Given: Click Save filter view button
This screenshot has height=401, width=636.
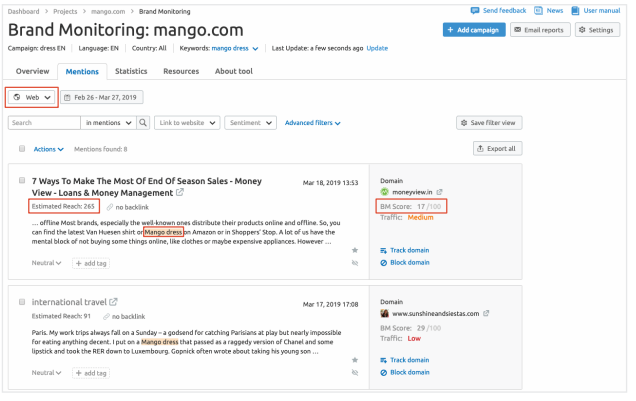Looking at the screenshot, I should (x=489, y=123).
